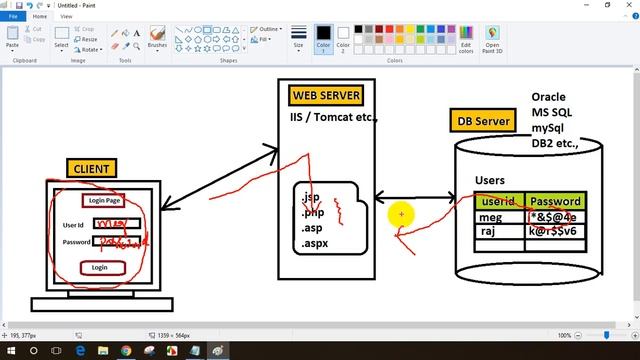Choose the Curve shape
The image size is (640, 360).
coord(188,30)
